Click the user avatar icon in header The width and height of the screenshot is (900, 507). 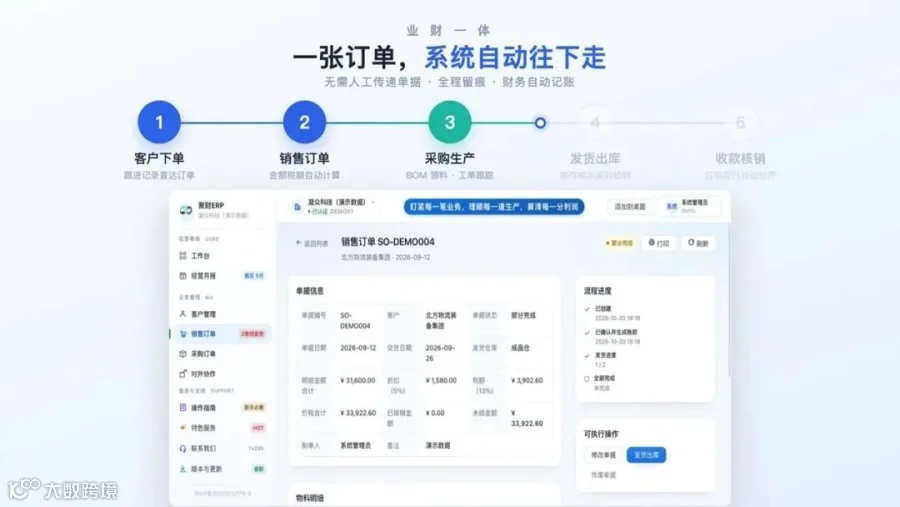(672, 207)
